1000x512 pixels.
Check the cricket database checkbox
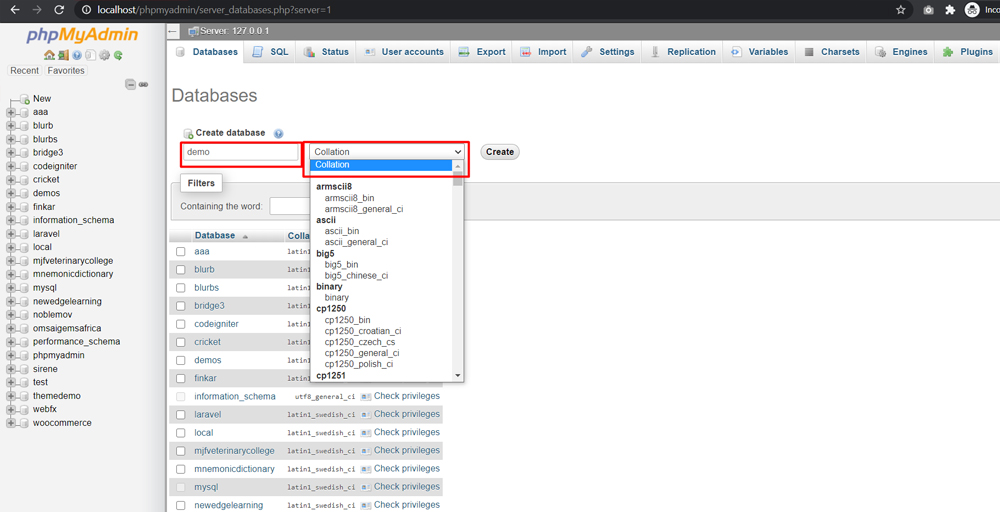pos(180,342)
